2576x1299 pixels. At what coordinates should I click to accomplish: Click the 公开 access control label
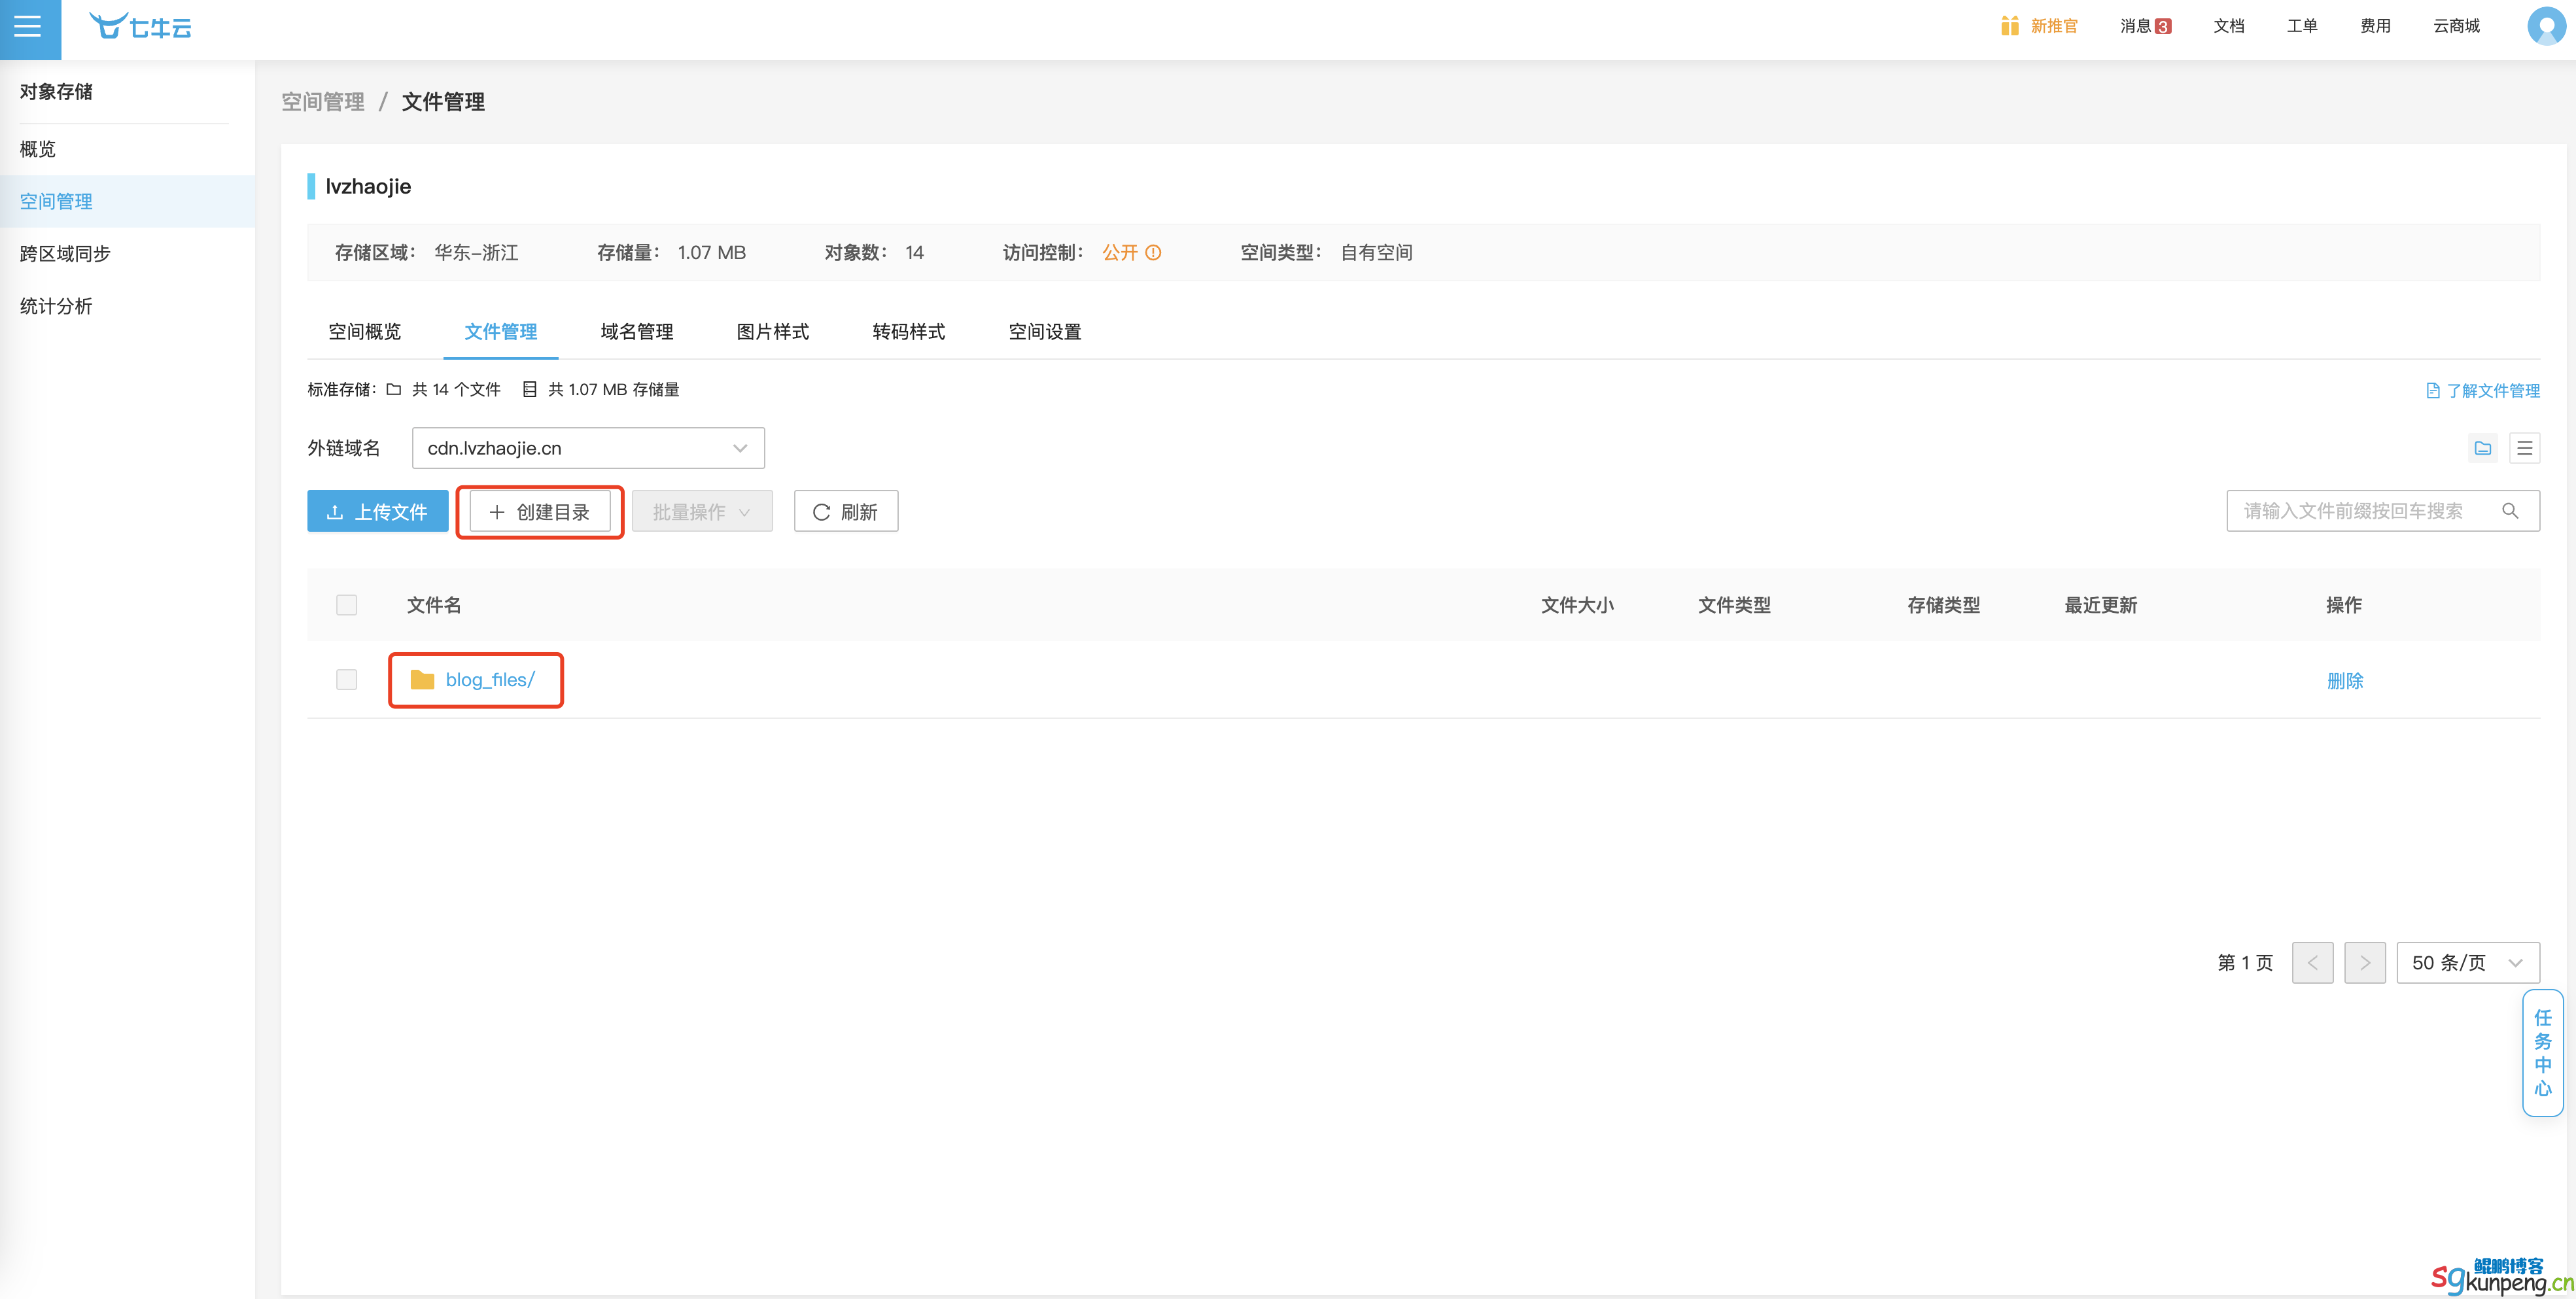pyautogui.click(x=1120, y=253)
